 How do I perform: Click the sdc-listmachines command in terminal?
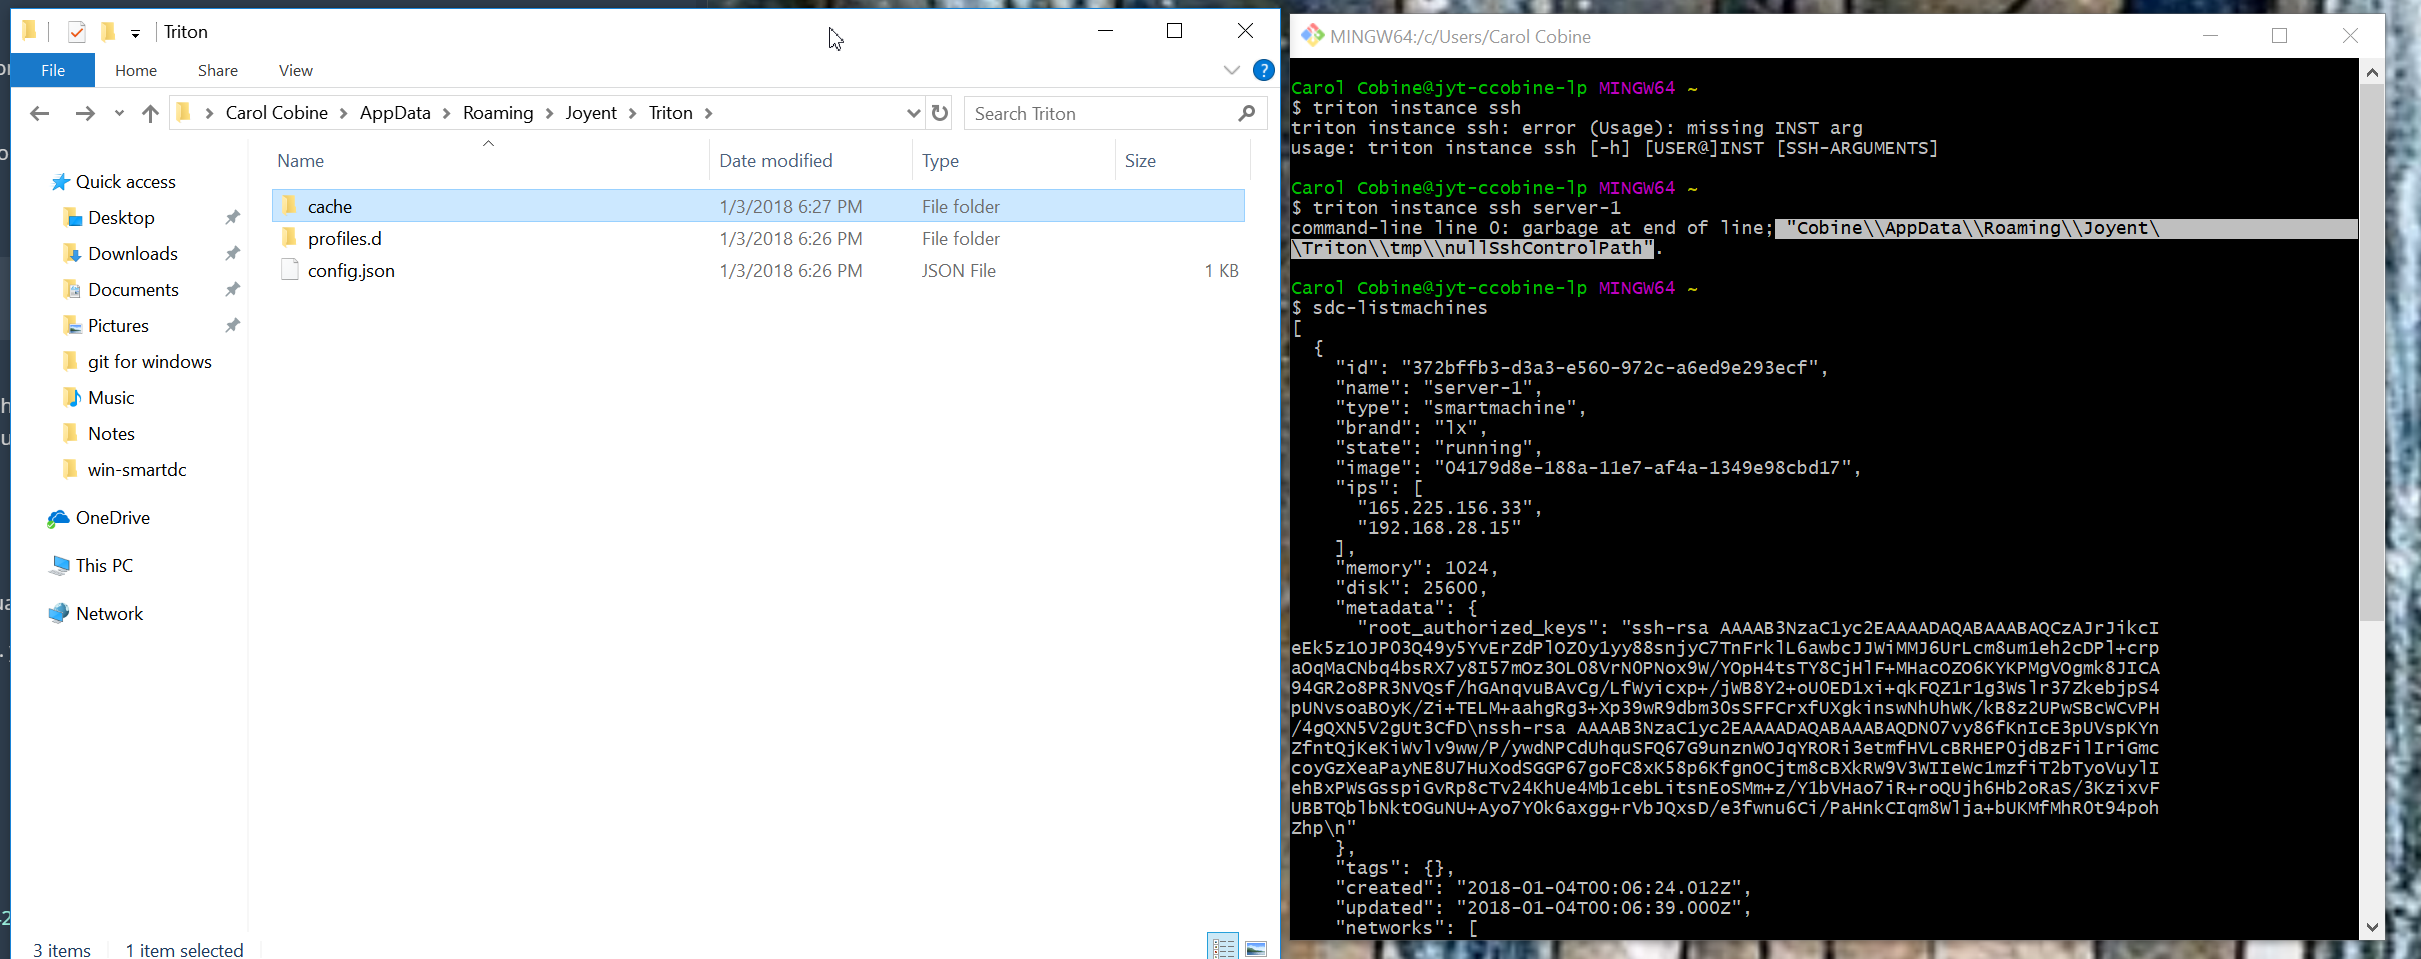[x=1400, y=308]
